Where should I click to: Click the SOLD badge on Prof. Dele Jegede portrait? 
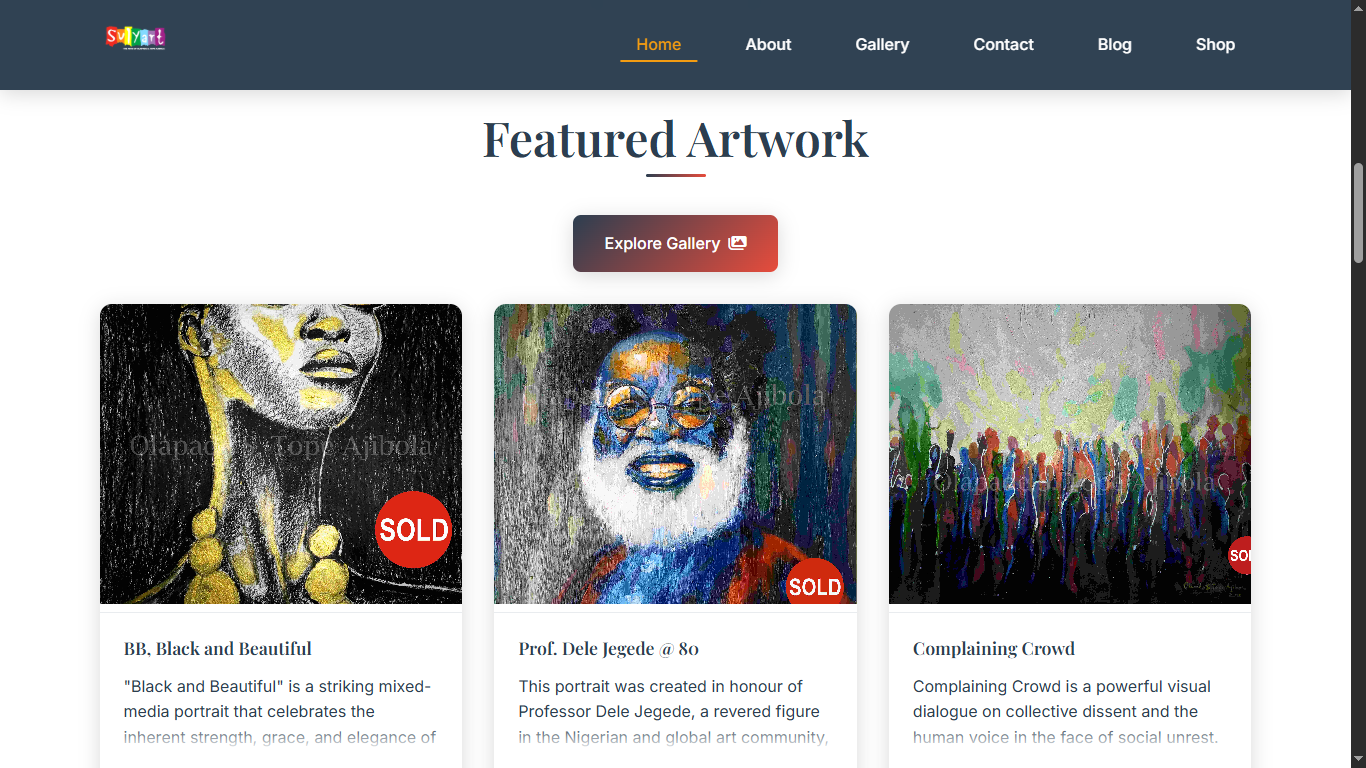[815, 582]
